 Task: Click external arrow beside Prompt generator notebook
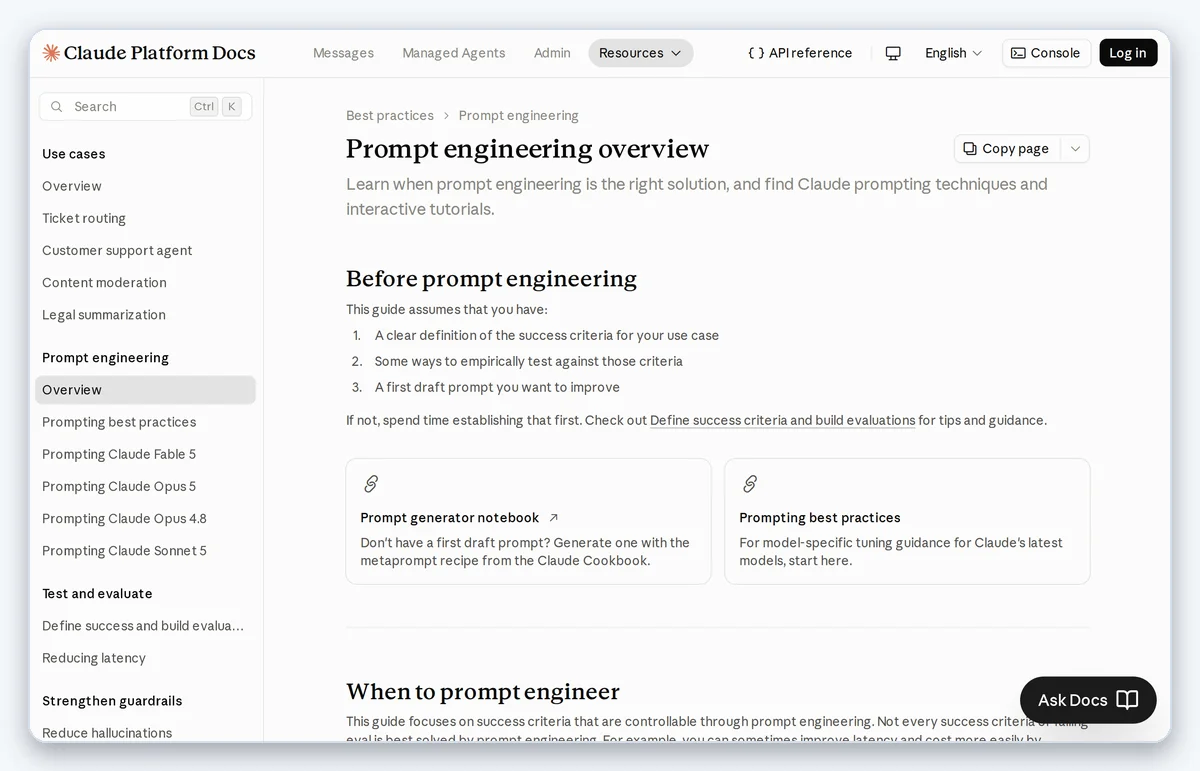(x=554, y=518)
